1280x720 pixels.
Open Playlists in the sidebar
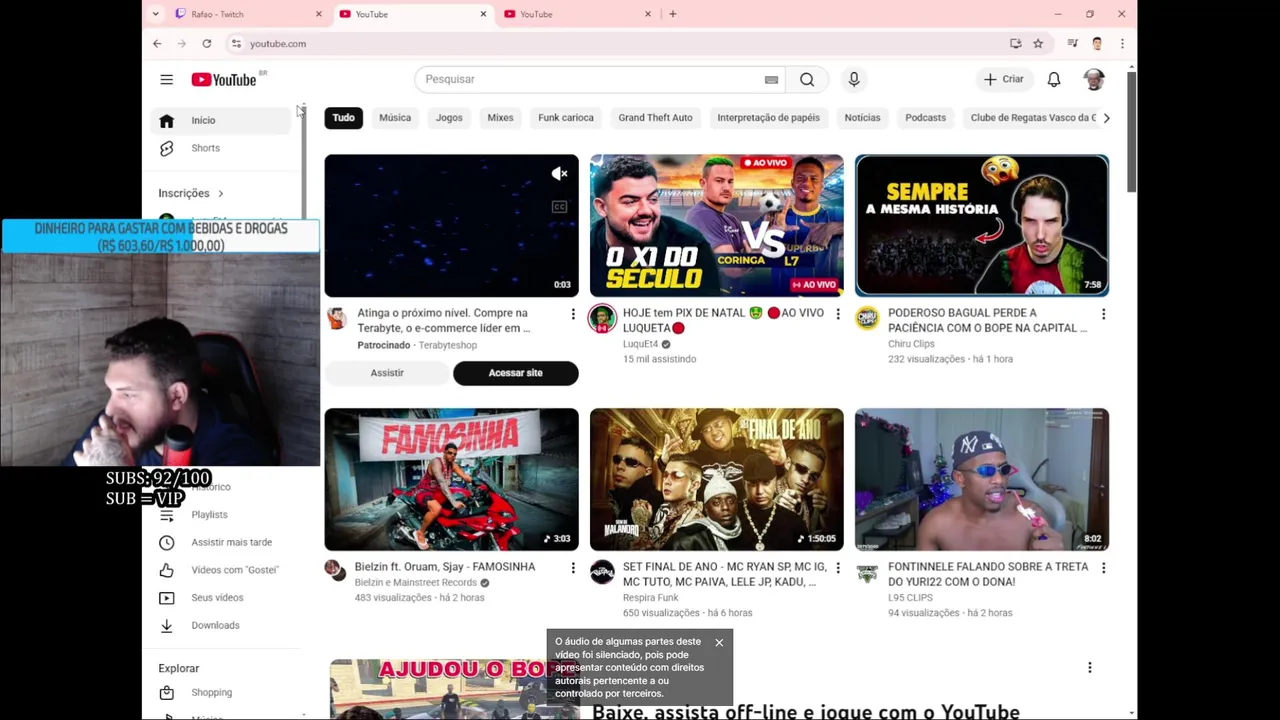221,514
